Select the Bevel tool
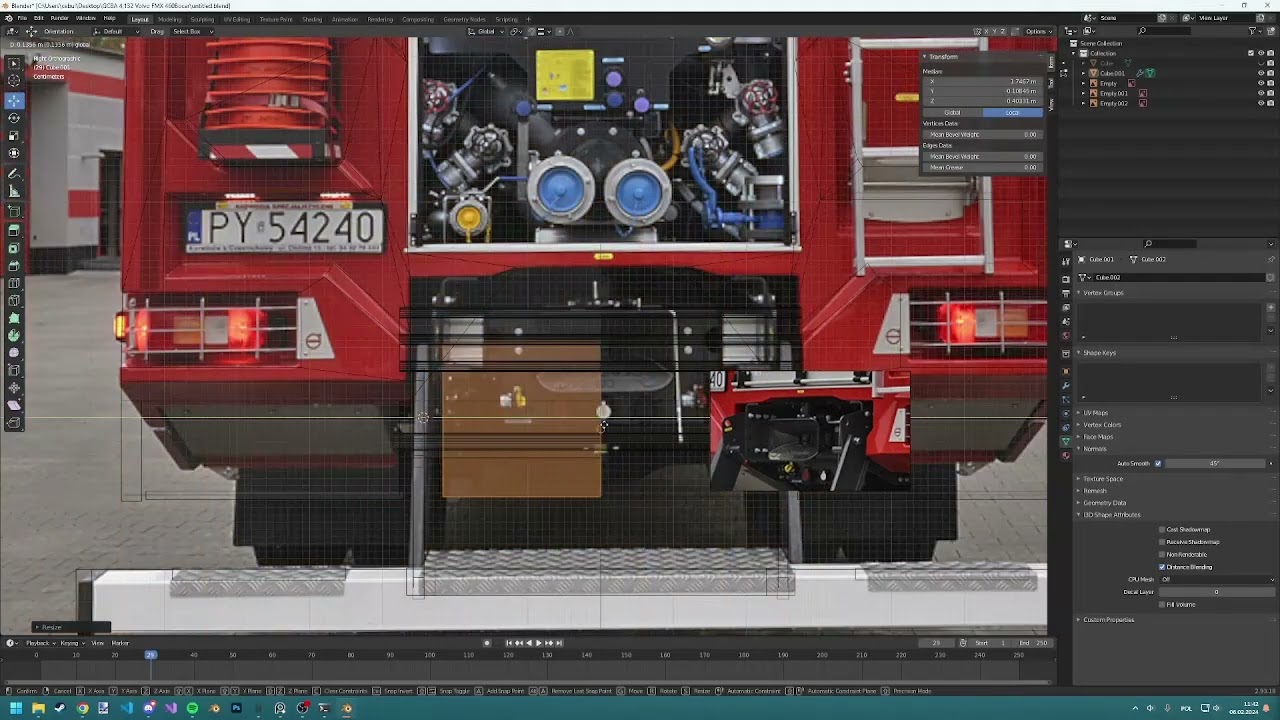The image size is (1280, 720). (x=14, y=266)
